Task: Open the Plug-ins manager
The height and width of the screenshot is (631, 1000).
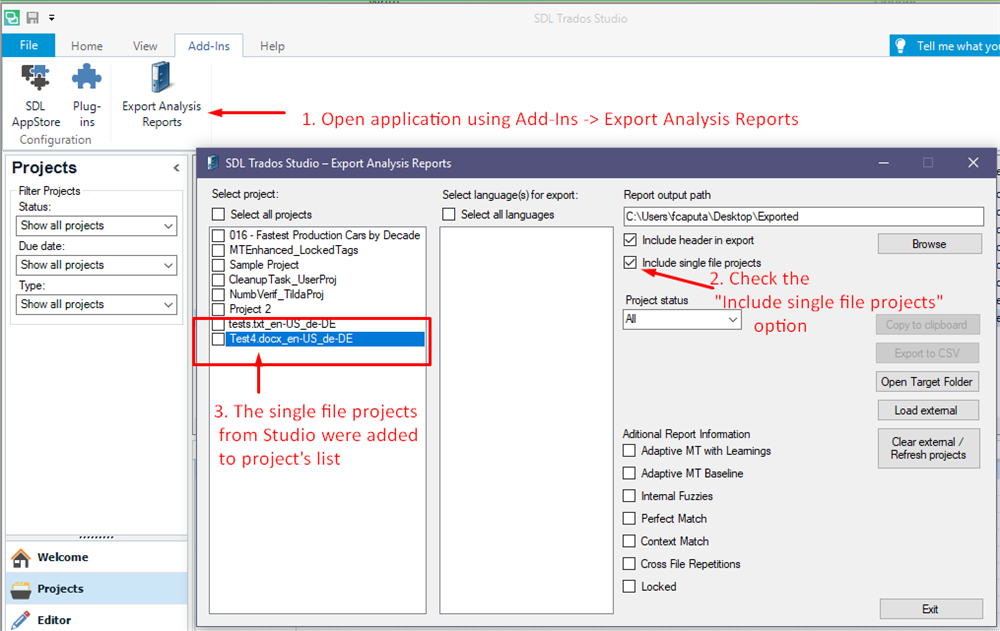Action: click(x=87, y=96)
